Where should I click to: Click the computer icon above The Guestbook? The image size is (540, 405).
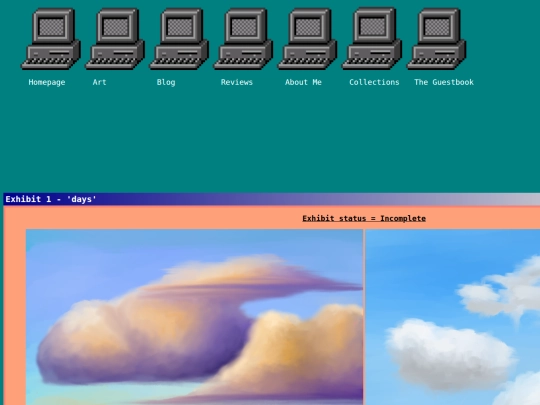436,39
